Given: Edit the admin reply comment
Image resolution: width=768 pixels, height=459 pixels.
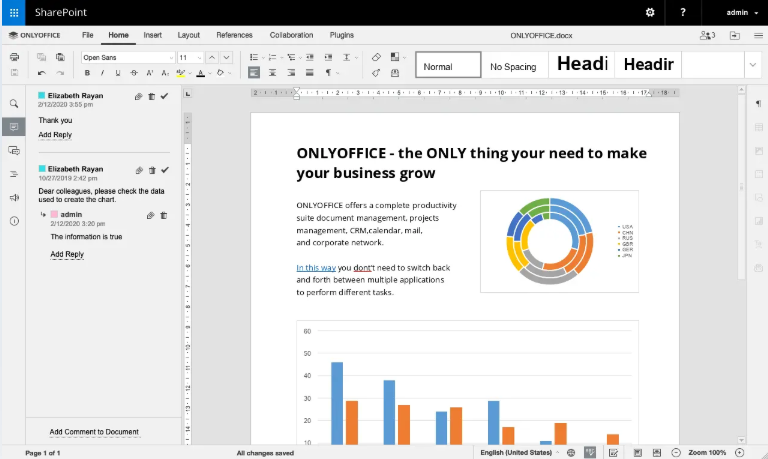Looking at the screenshot, I should click(150, 216).
